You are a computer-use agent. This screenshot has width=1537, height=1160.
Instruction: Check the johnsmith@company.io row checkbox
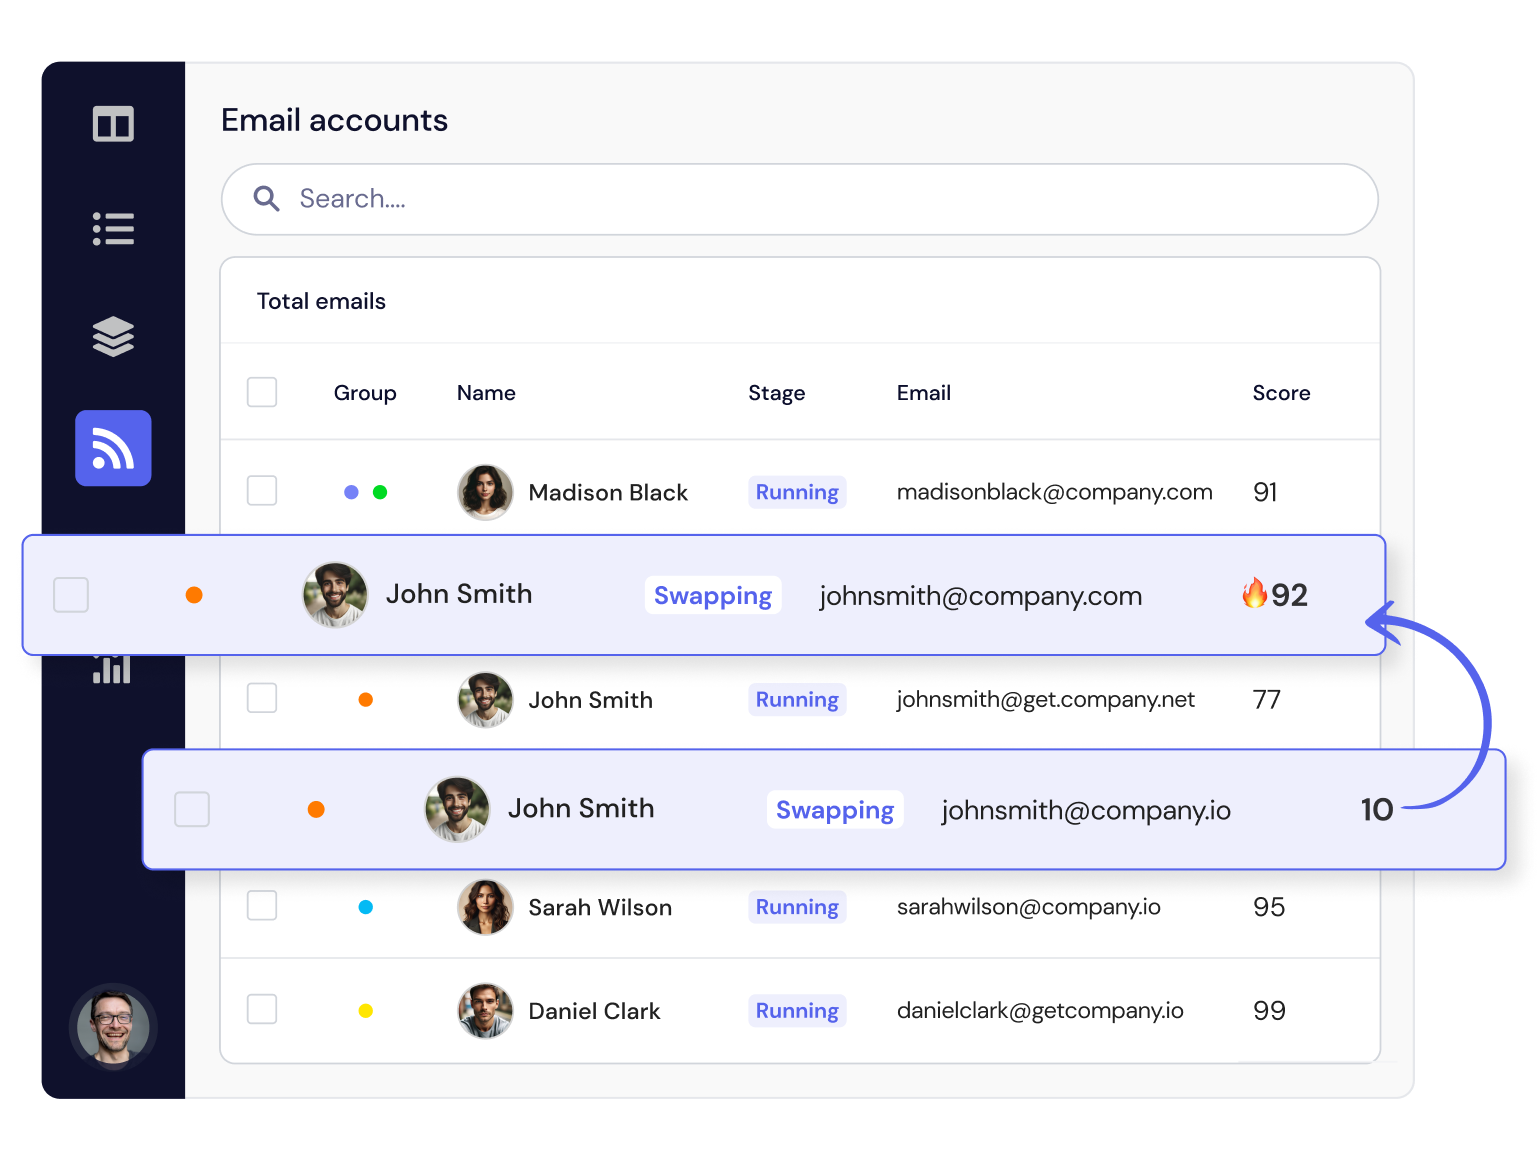[192, 809]
